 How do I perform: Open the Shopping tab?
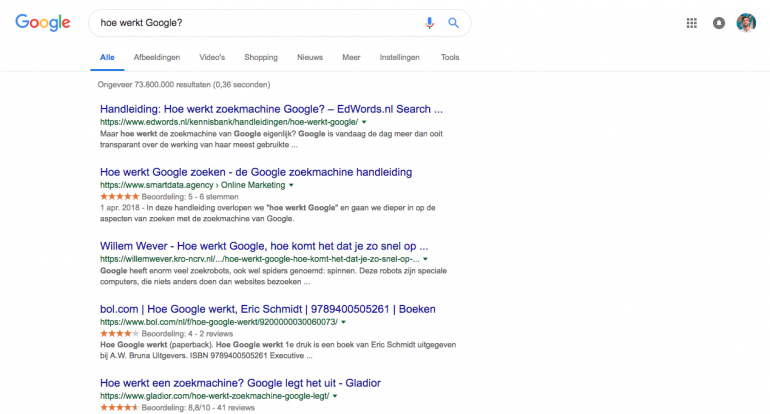coord(261,57)
